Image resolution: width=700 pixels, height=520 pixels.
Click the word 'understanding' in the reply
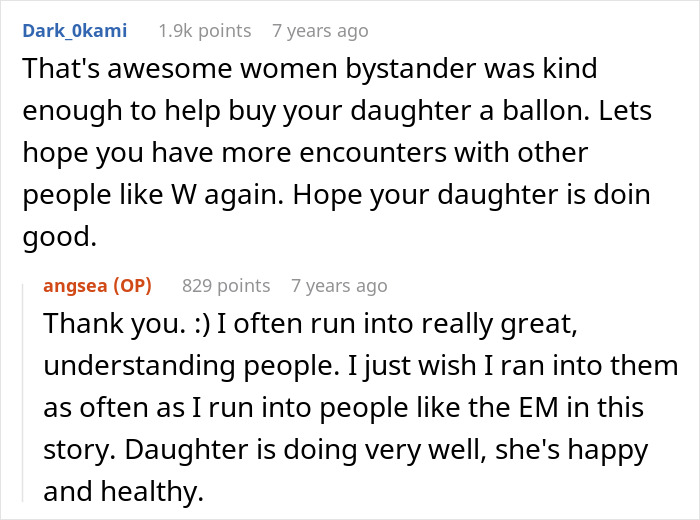click(139, 365)
